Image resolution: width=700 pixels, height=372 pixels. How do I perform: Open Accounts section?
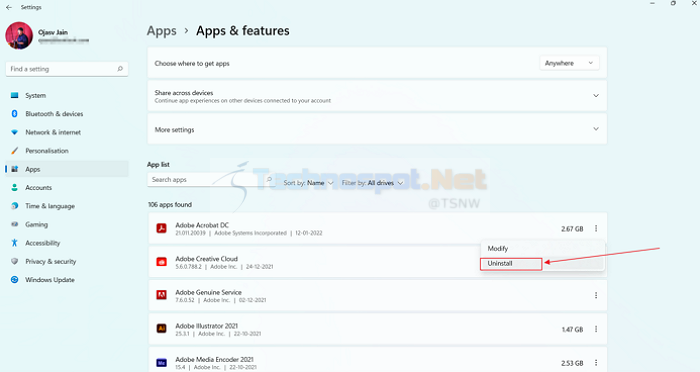67,188
